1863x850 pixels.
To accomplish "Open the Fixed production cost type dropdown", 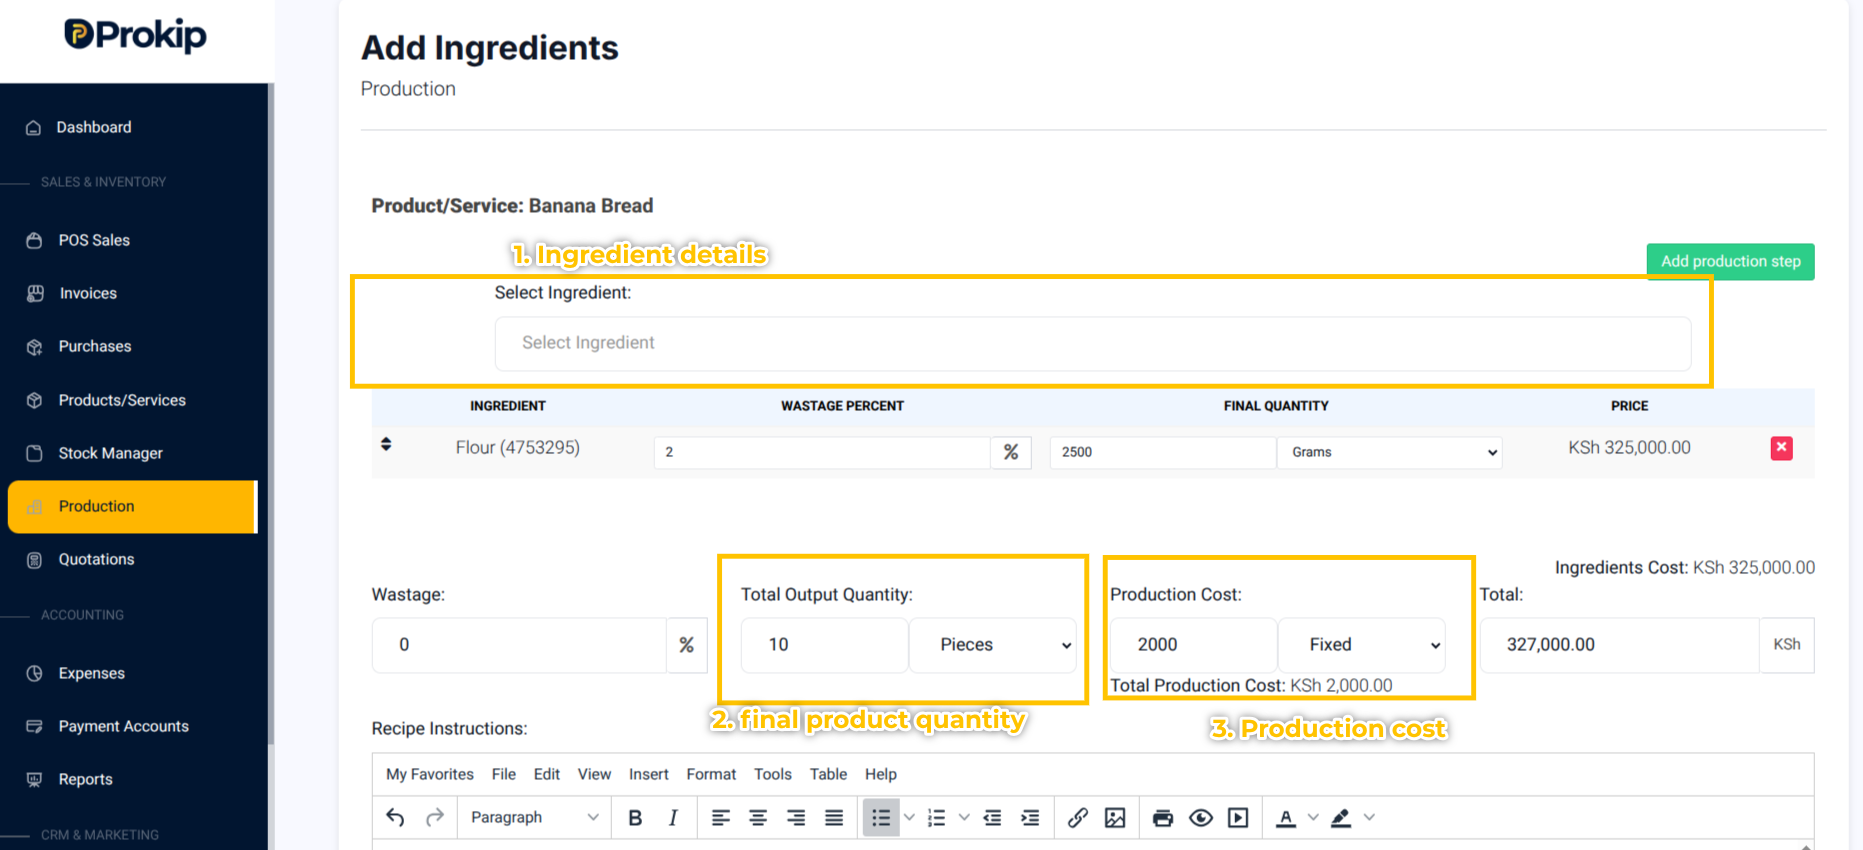I will (1363, 645).
